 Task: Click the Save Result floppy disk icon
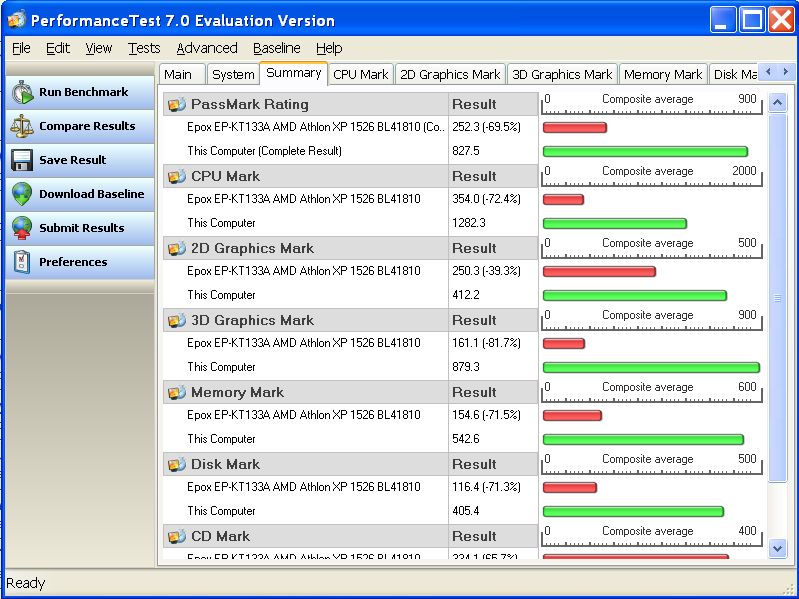click(22, 160)
